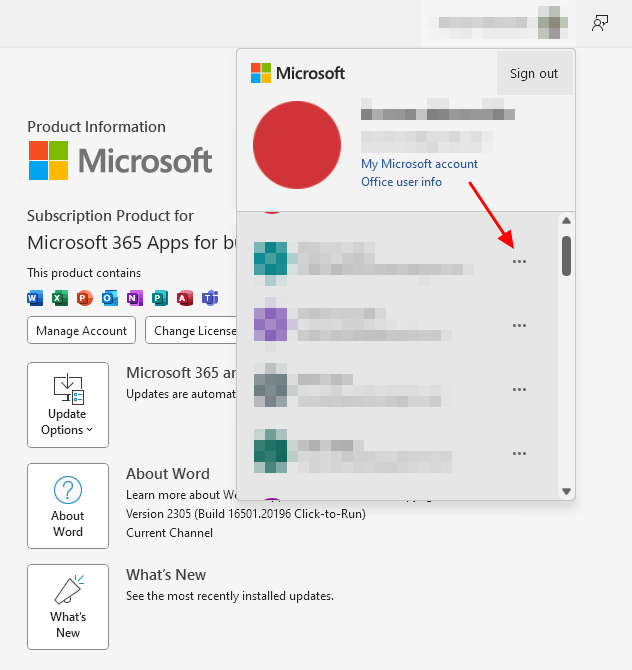The image size is (632, 670).
Task: Open more options for teal avatar account
Action: (x=519, y=262)
